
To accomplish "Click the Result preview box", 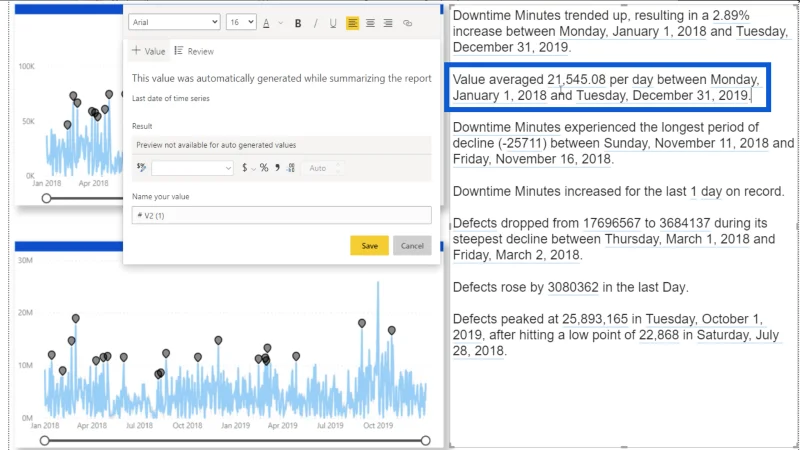I will 282,145.
